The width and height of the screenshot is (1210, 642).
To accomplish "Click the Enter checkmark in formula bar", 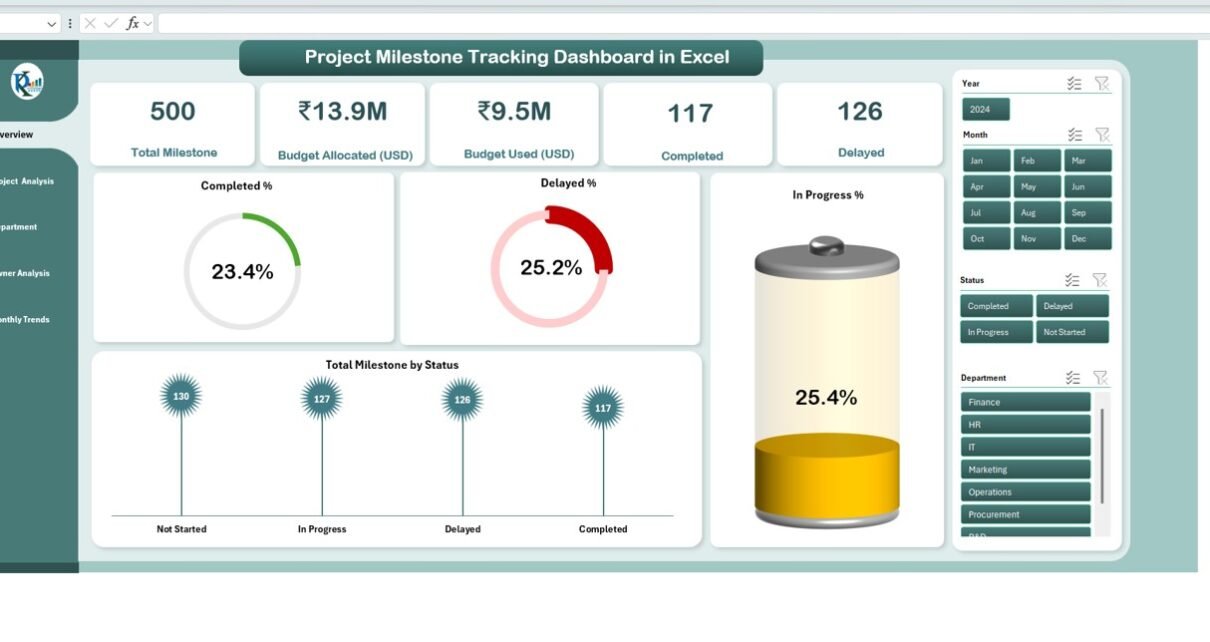I will click(110, 23).
